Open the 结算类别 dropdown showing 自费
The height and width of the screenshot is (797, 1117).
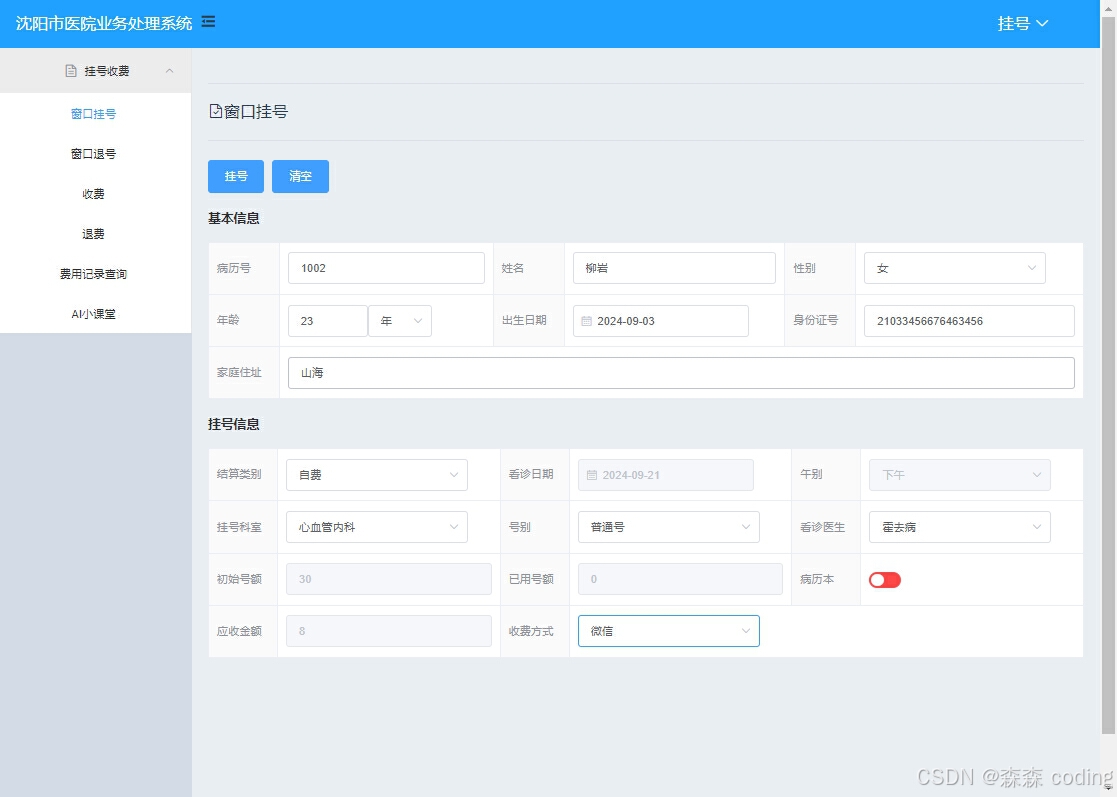coord(377,475)
